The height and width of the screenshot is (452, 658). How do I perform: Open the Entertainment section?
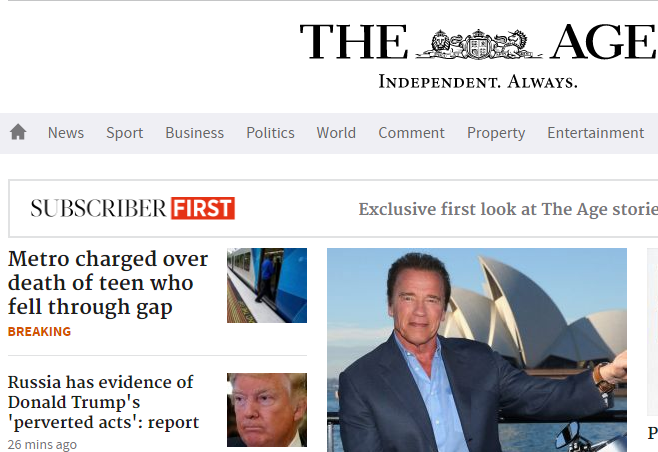[595, 133]
